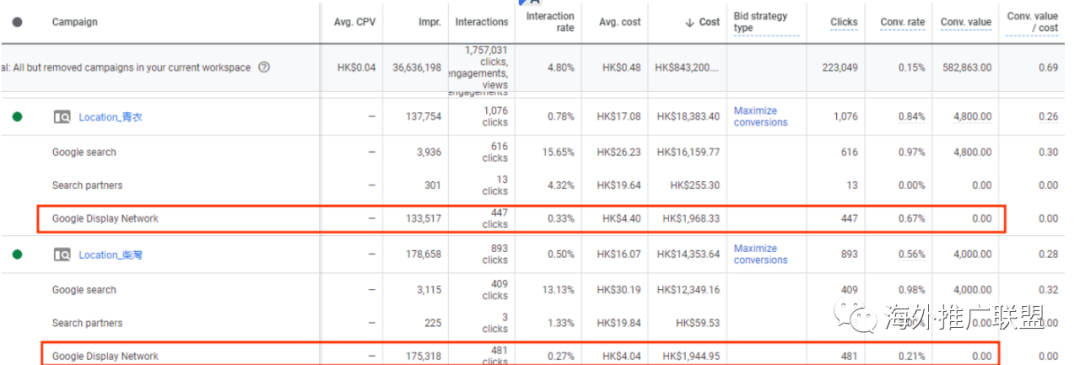This screenshot has width=1080, height=365.
Task: Click the sort arrow on Cost column
Action: point(689,22)
